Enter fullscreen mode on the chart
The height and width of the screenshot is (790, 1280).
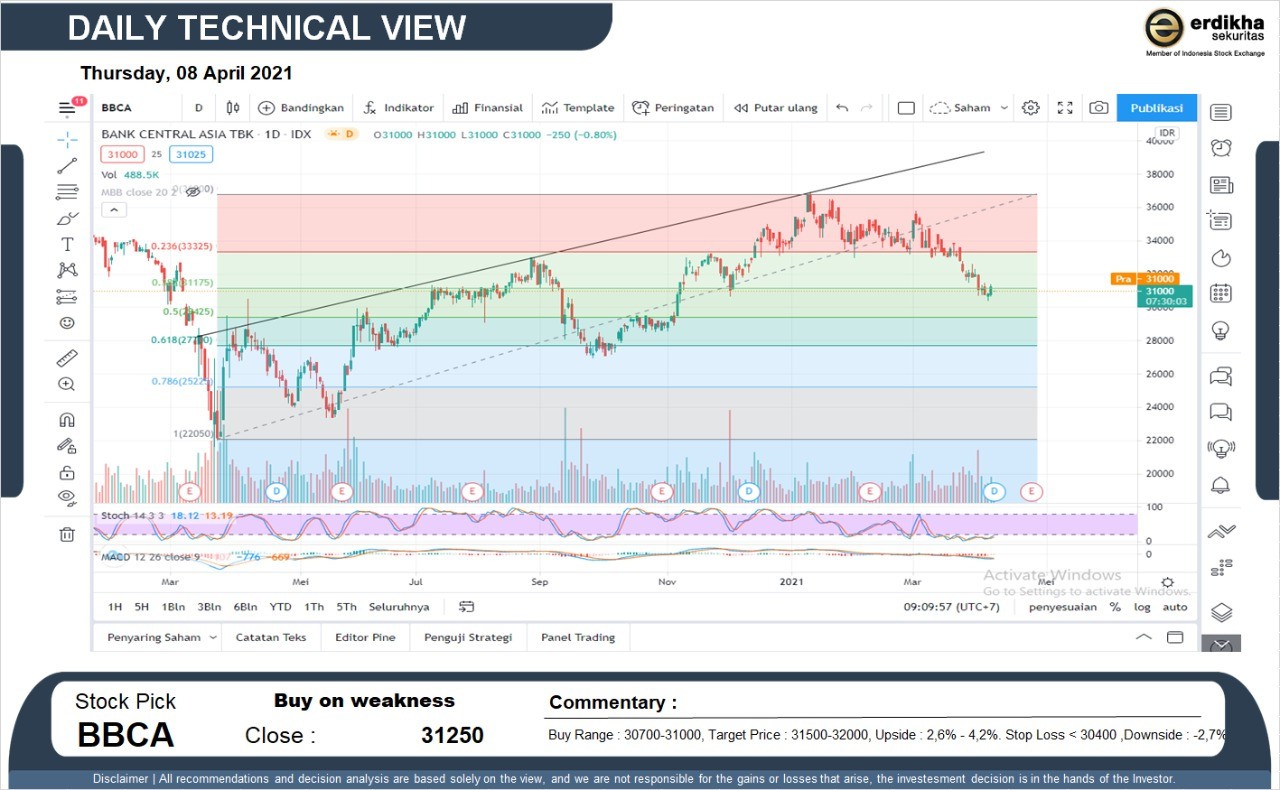[1065, 108]
